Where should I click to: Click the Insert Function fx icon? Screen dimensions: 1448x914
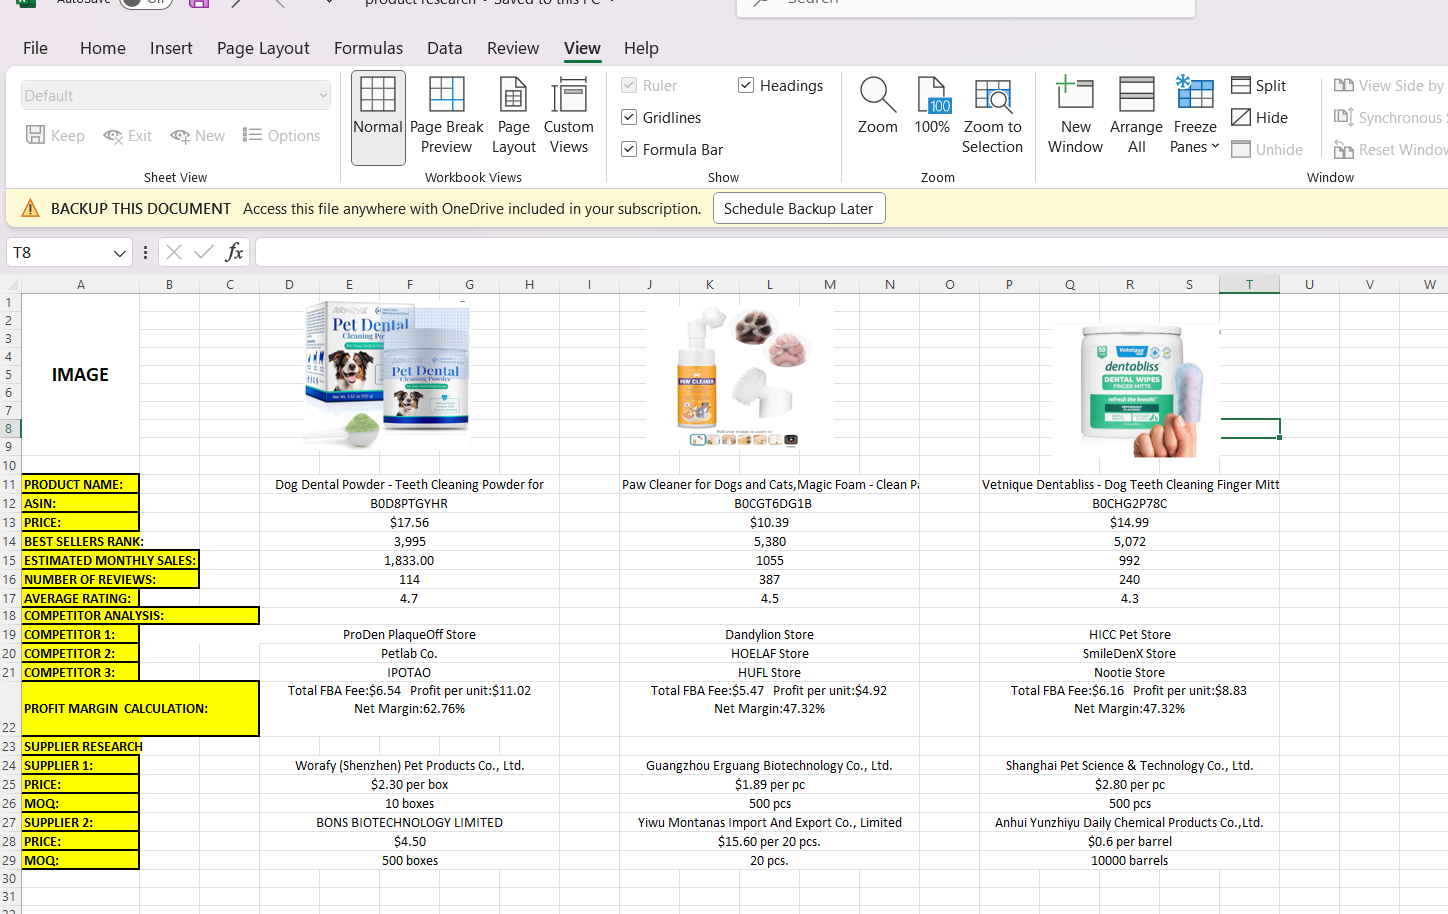point(234,252)
